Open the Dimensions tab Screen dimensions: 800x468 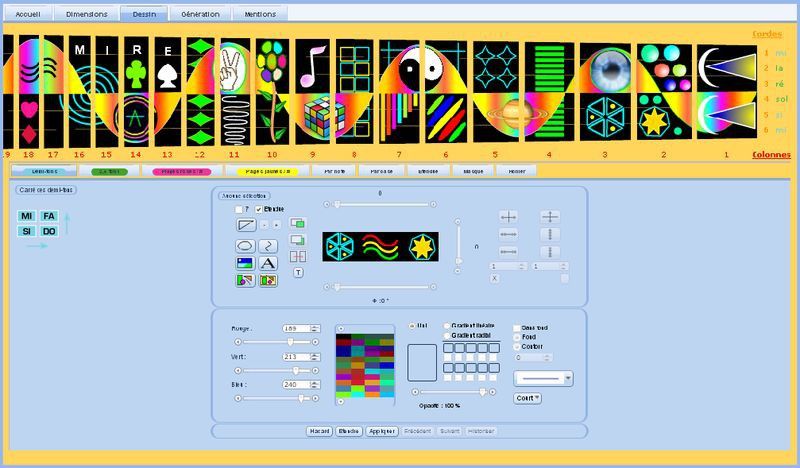pos(87,15)
